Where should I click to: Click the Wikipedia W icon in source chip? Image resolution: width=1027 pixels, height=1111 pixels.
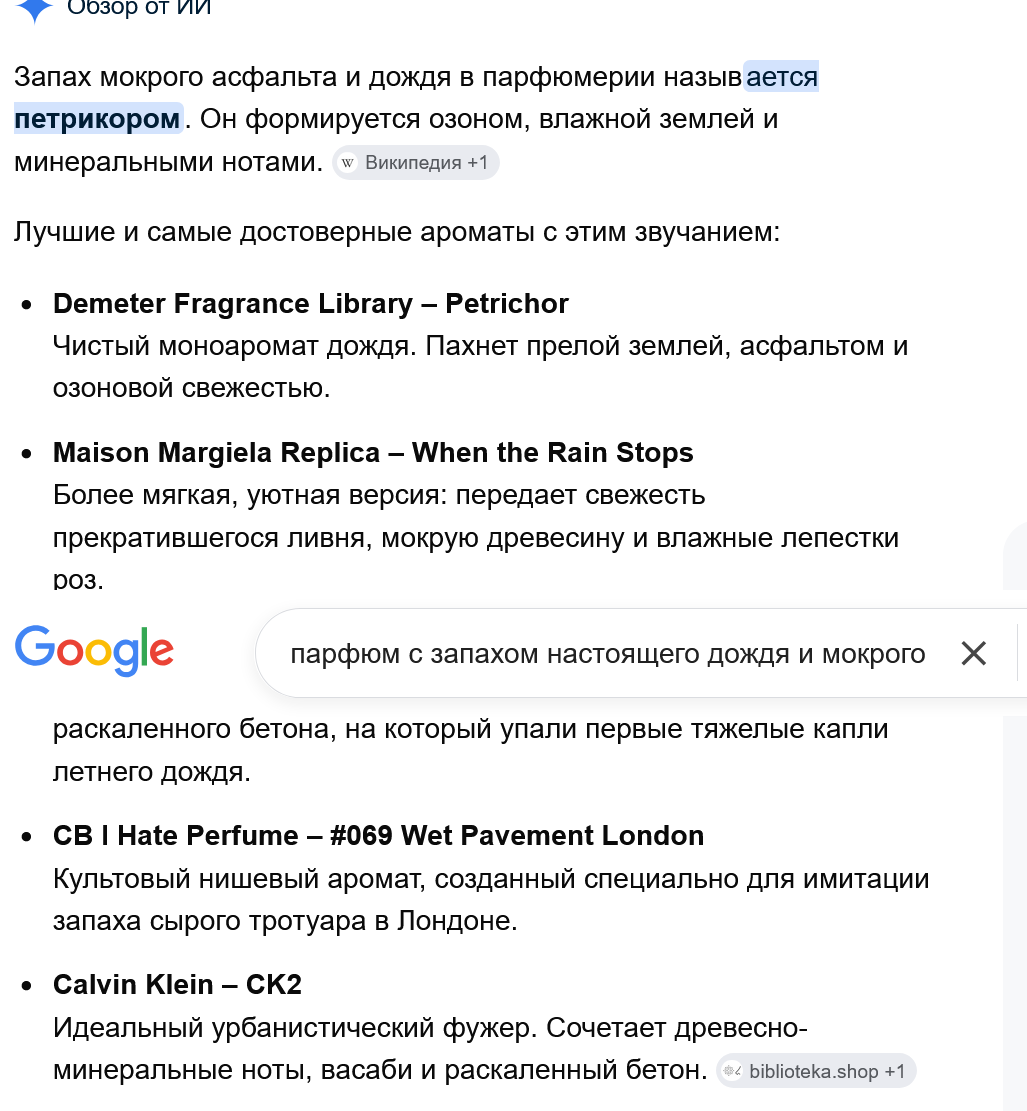point(347,163)
